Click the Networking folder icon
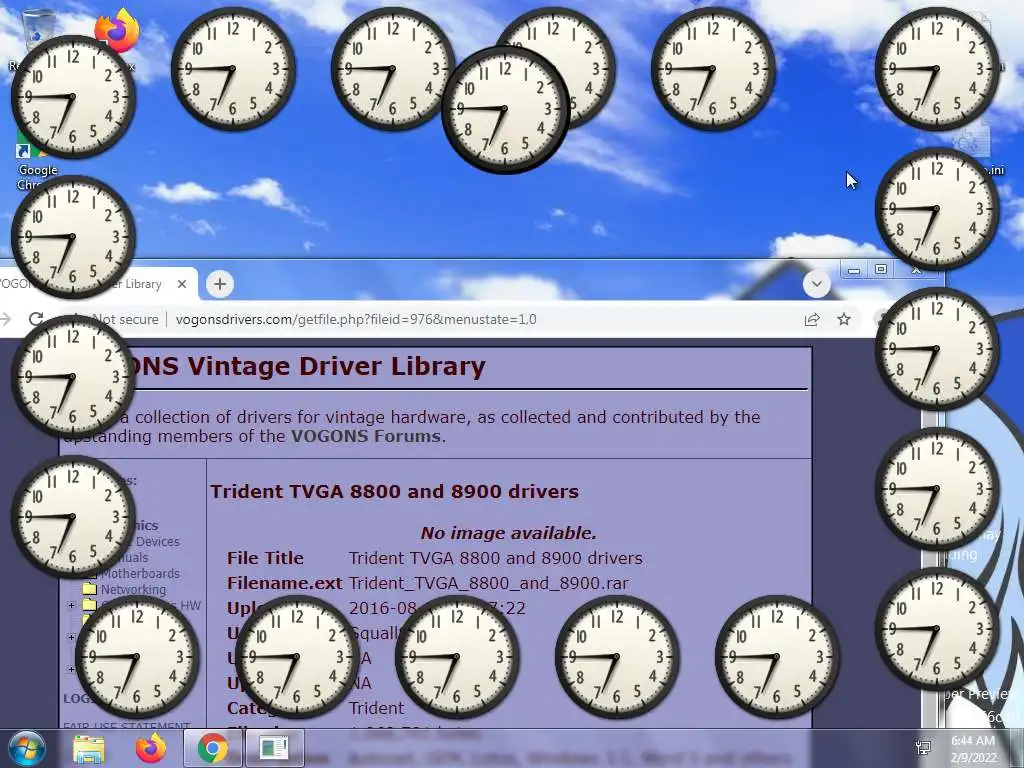 89,588
